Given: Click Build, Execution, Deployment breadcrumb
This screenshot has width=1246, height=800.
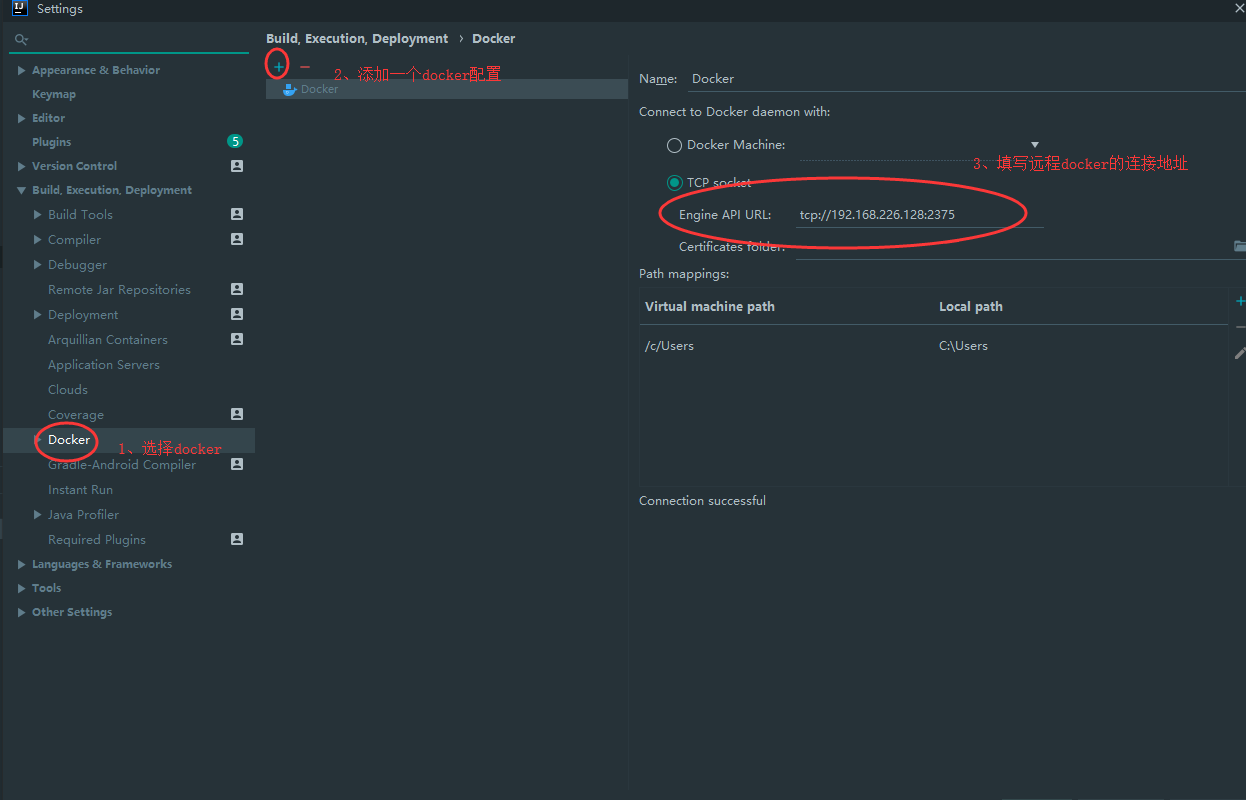Looking at the screenshot, I should point(357,39).
